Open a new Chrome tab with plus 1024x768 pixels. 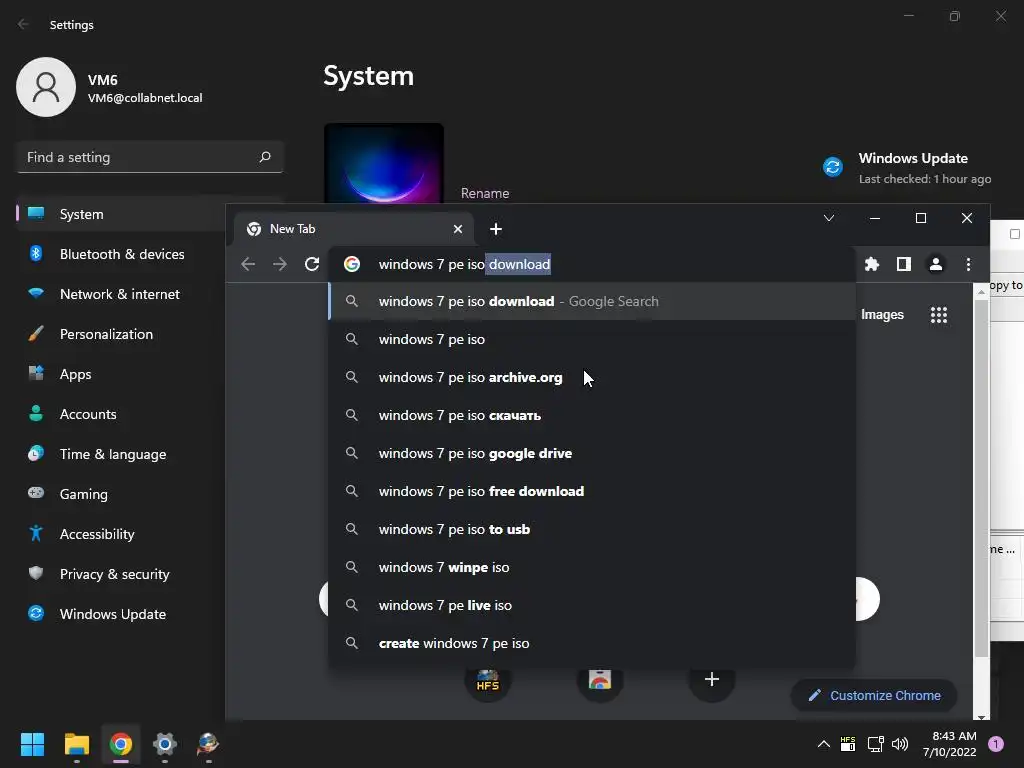tap(496, 229)
